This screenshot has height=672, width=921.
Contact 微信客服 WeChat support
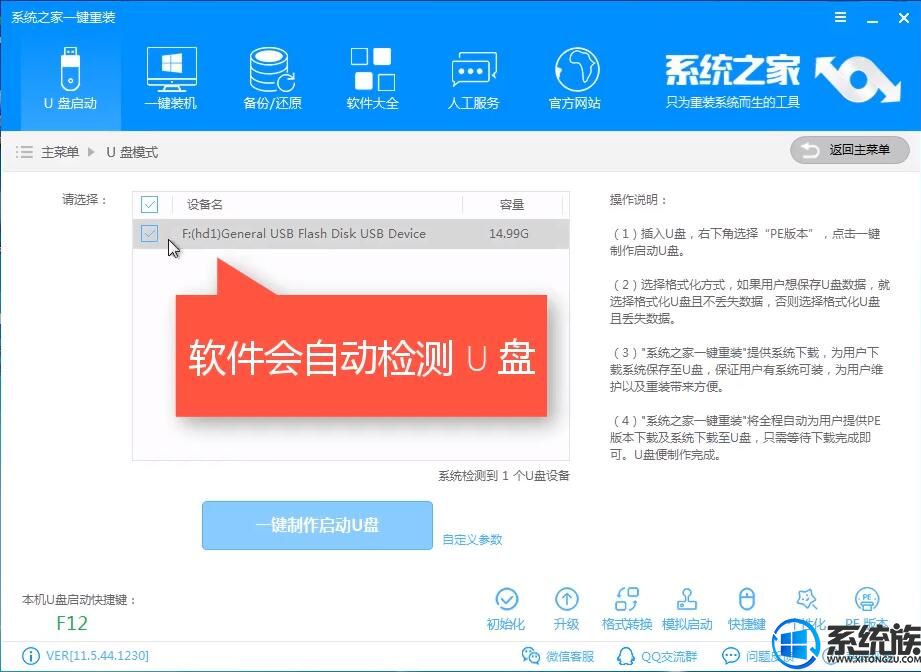pos(558,656)
